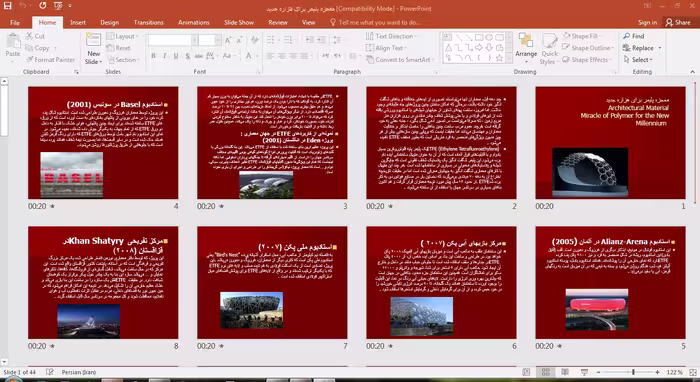This screenshot has height=382, width=700.
Task: Switch to the Insert tab
Action: pos(78,22)
